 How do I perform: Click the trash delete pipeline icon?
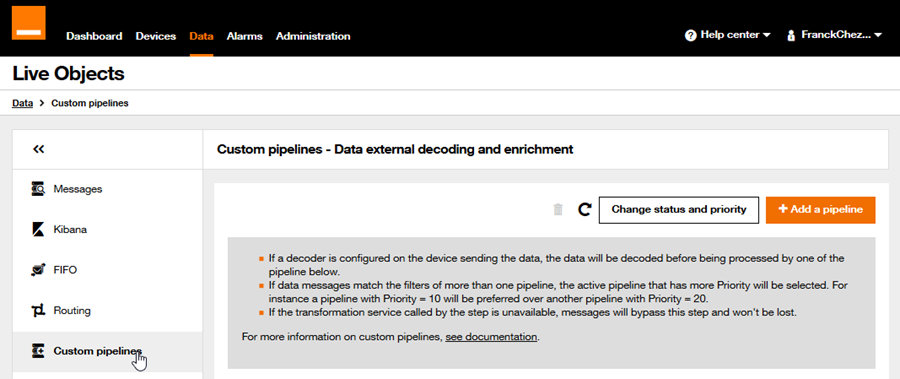(558, 210)
